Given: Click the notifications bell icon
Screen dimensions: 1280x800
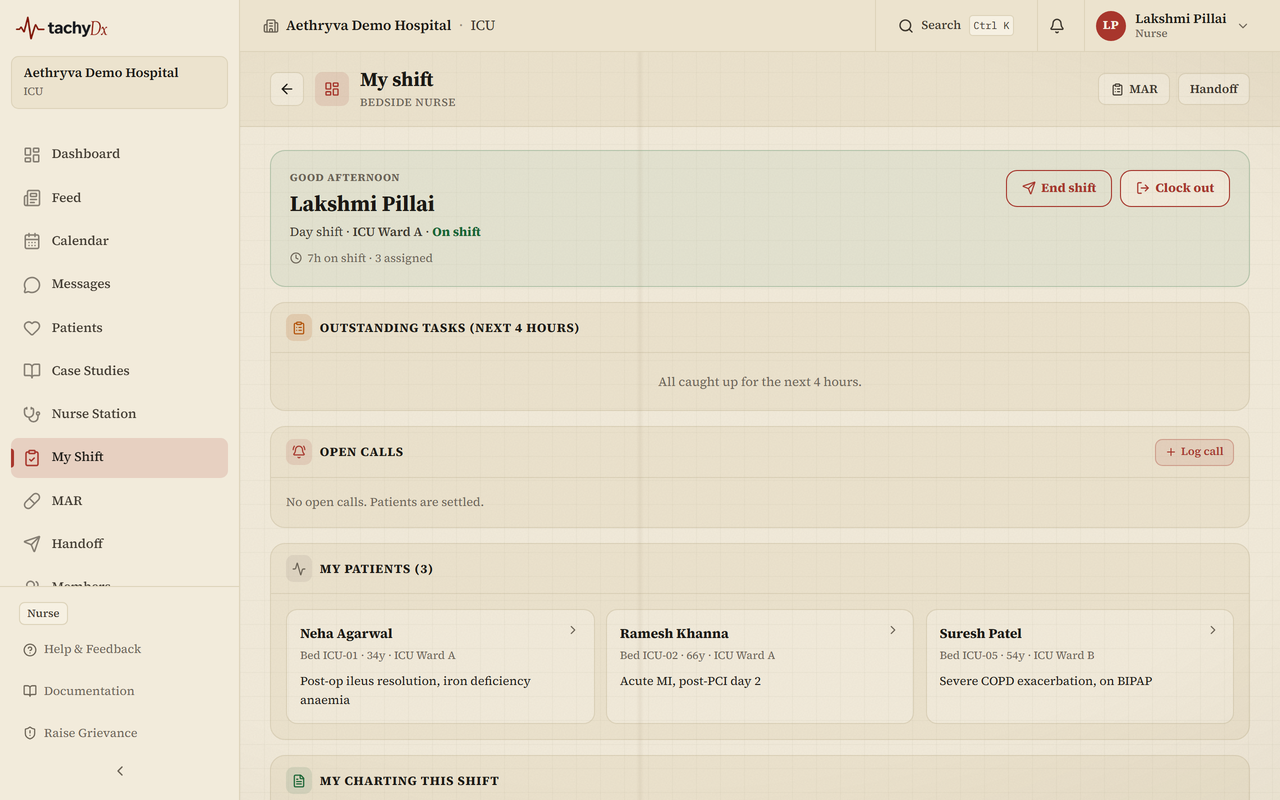Looking at the screenshot, I should [x=1057, y=26].
